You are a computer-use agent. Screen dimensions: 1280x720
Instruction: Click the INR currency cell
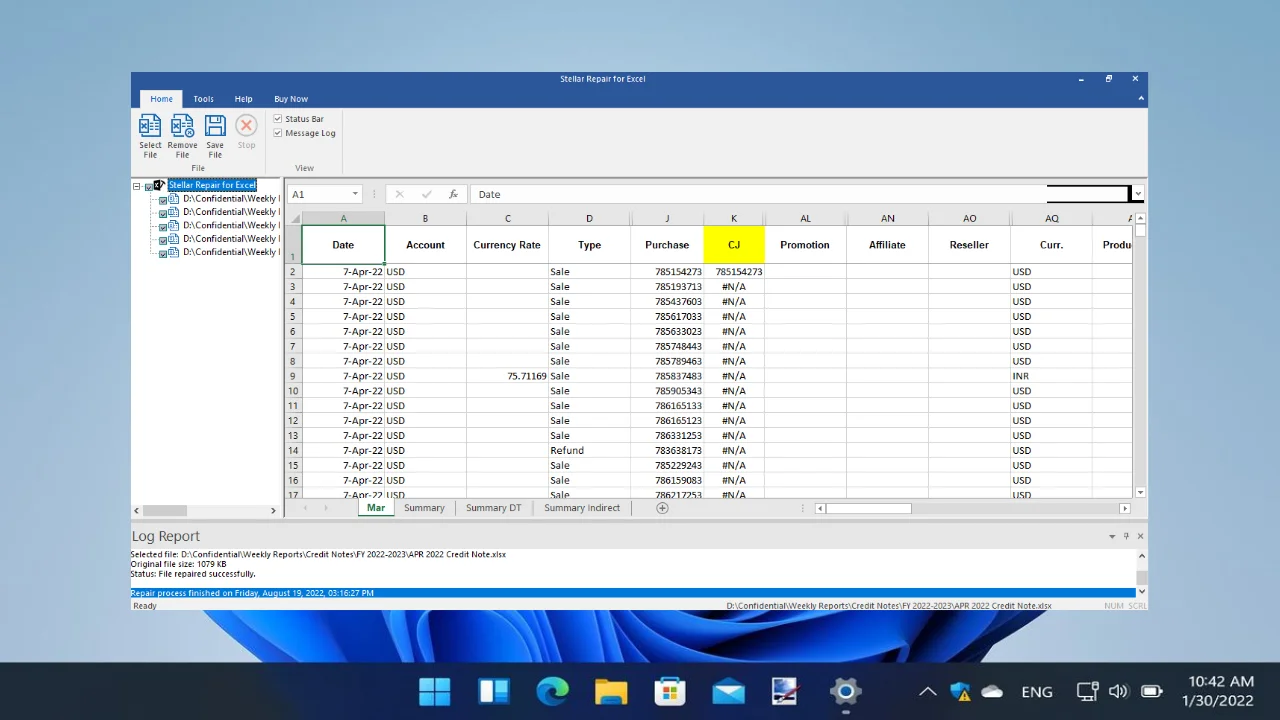point(1052,376)
